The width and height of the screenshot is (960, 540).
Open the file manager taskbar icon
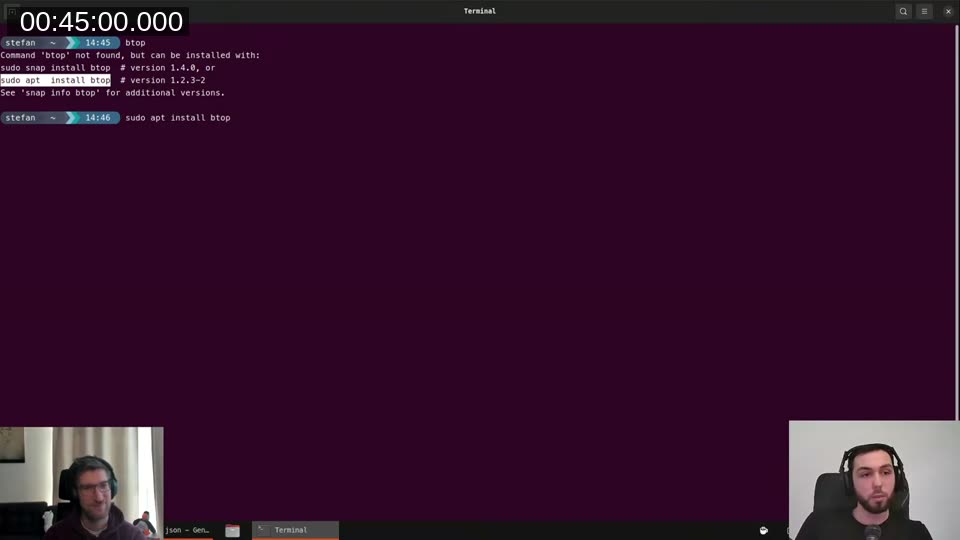(232, 531)
